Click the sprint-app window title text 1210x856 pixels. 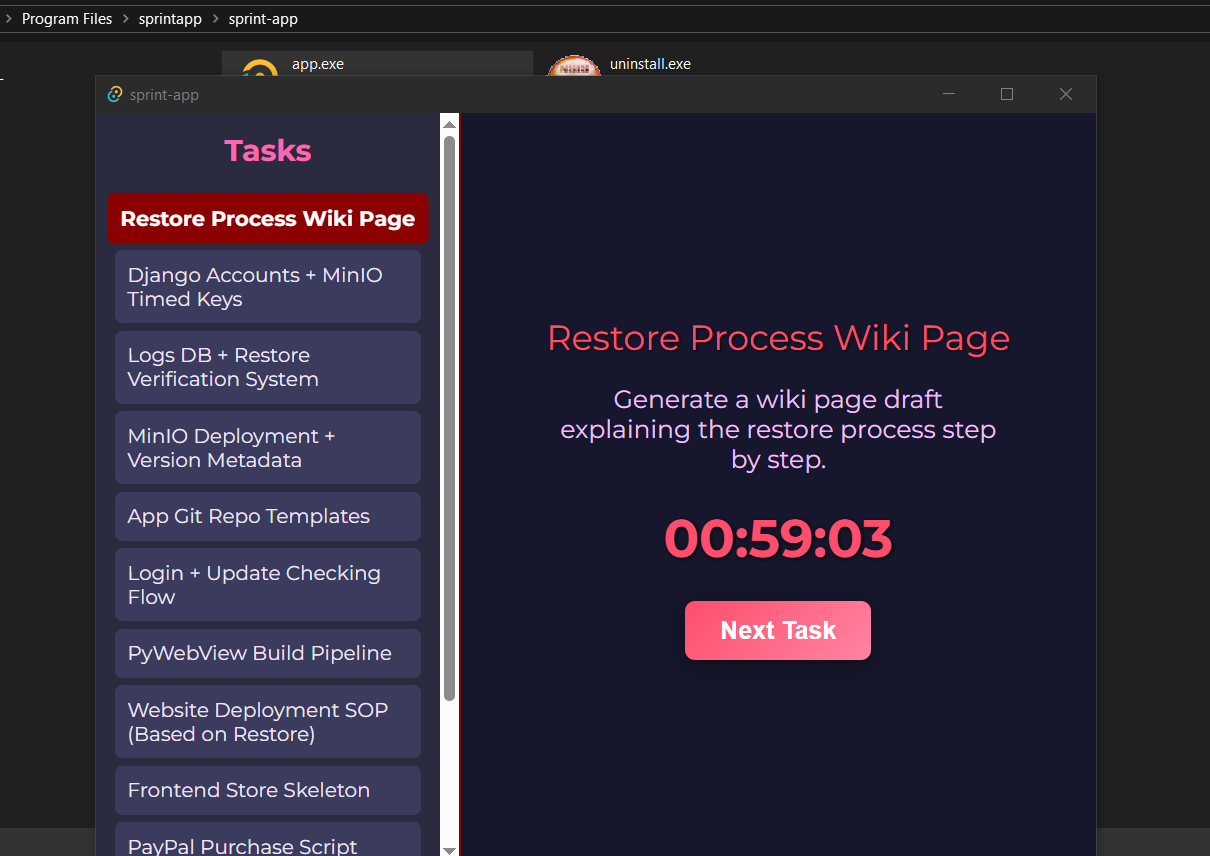[x=164, y=95]
